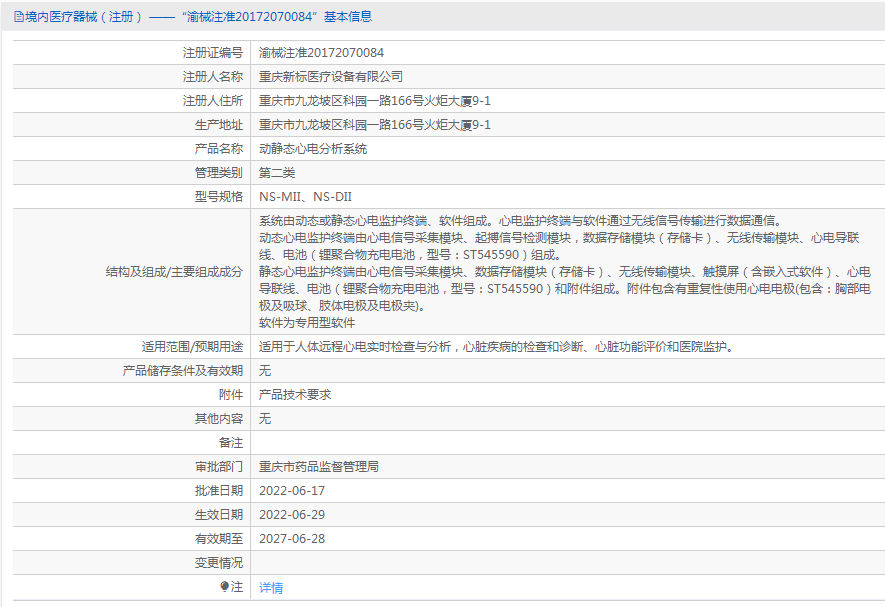885x607 pixels.
Task: Select header title 境内医疗器械（注册）基本信息
Action: point(193,17)
